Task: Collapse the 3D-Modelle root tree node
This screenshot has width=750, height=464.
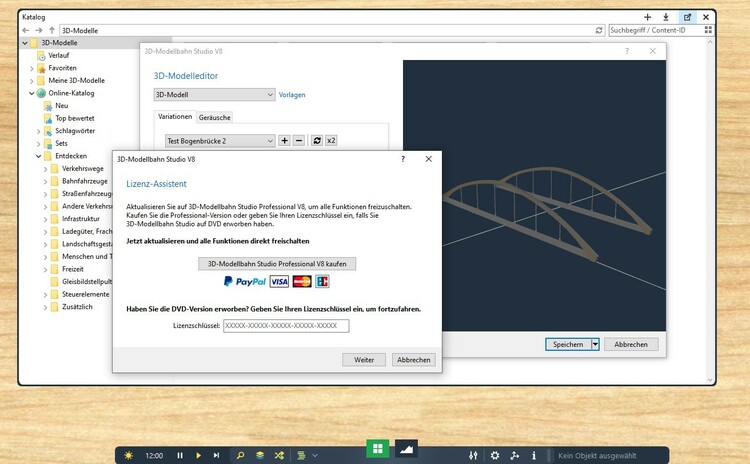Action: coord(25,43)
